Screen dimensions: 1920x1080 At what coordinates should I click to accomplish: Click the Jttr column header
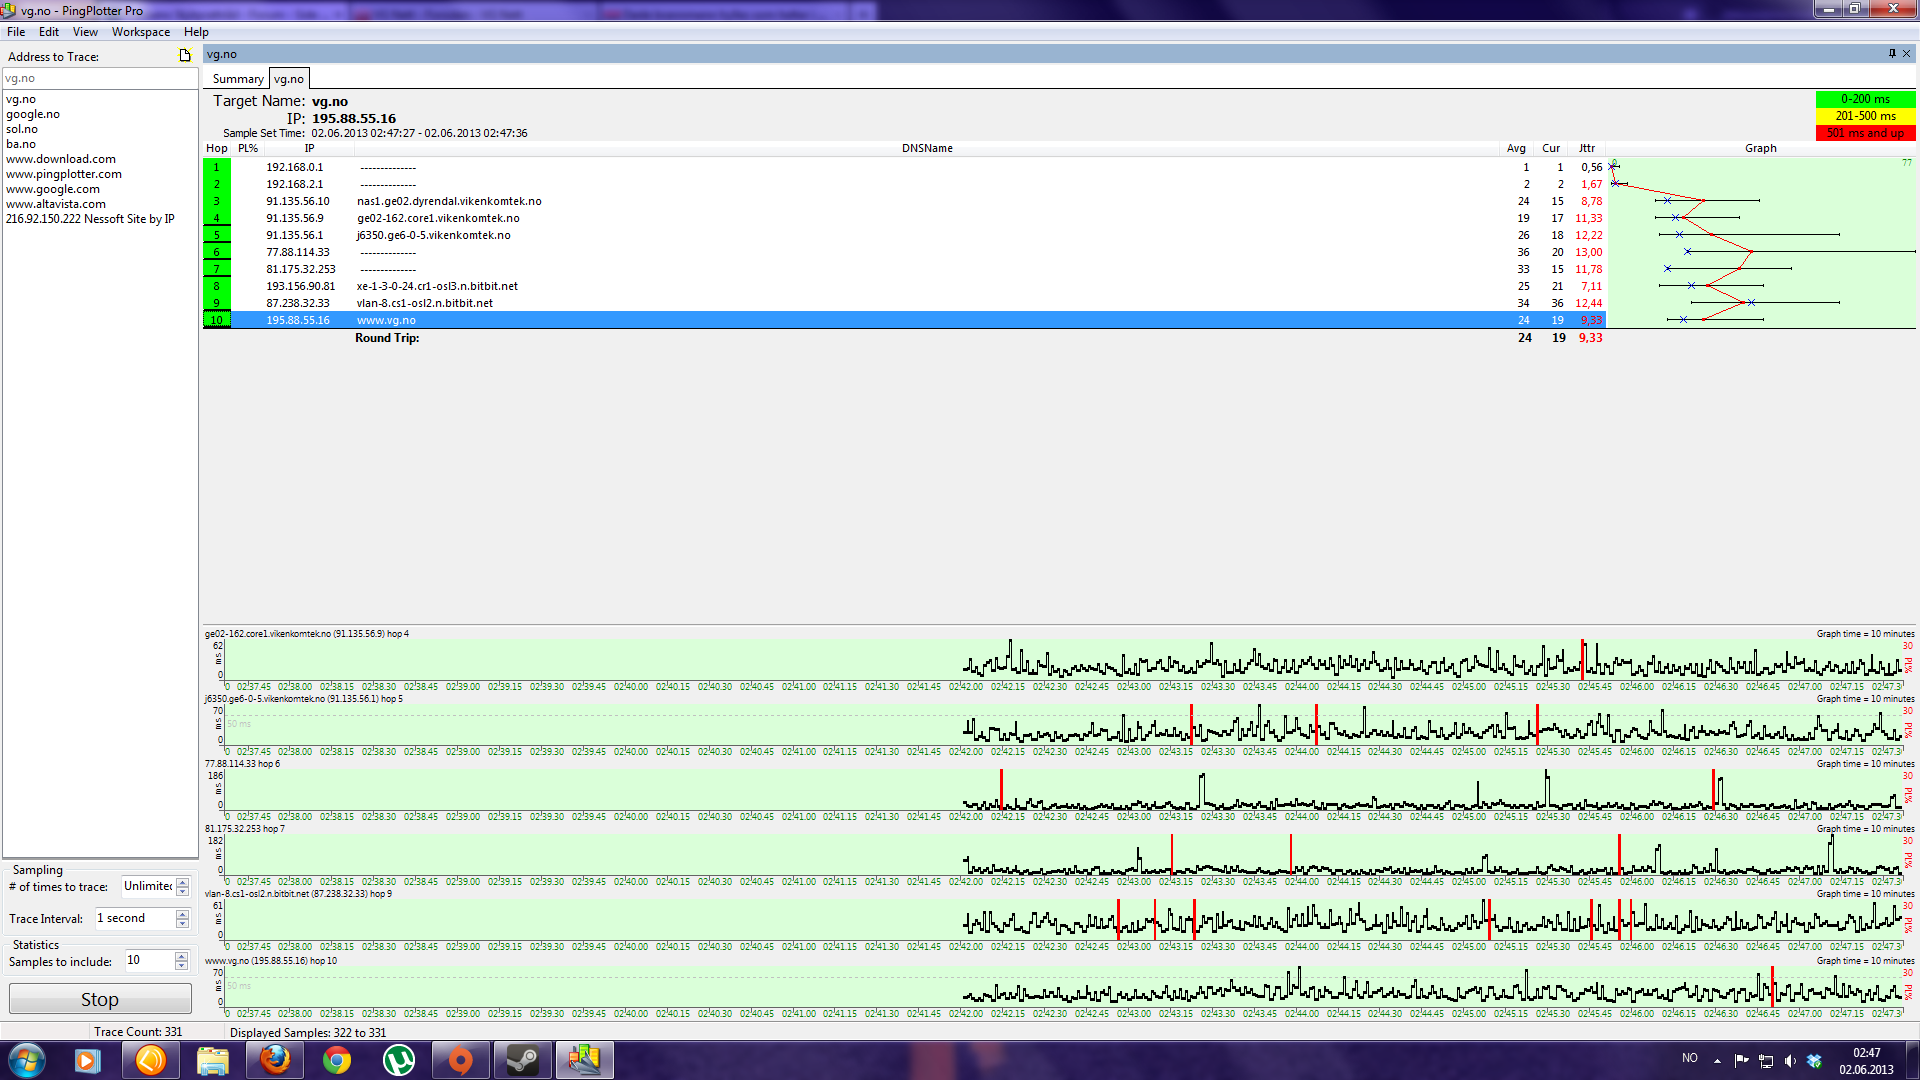(1587, 148)
